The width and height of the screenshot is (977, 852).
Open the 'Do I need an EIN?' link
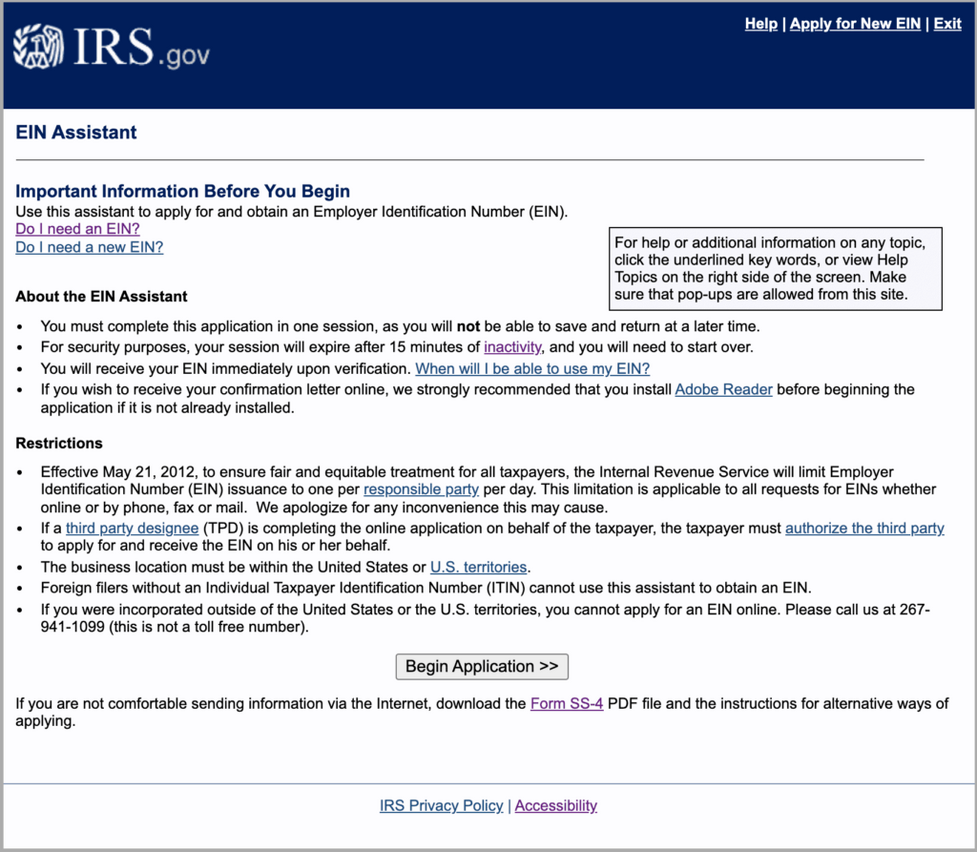[77, 229]
